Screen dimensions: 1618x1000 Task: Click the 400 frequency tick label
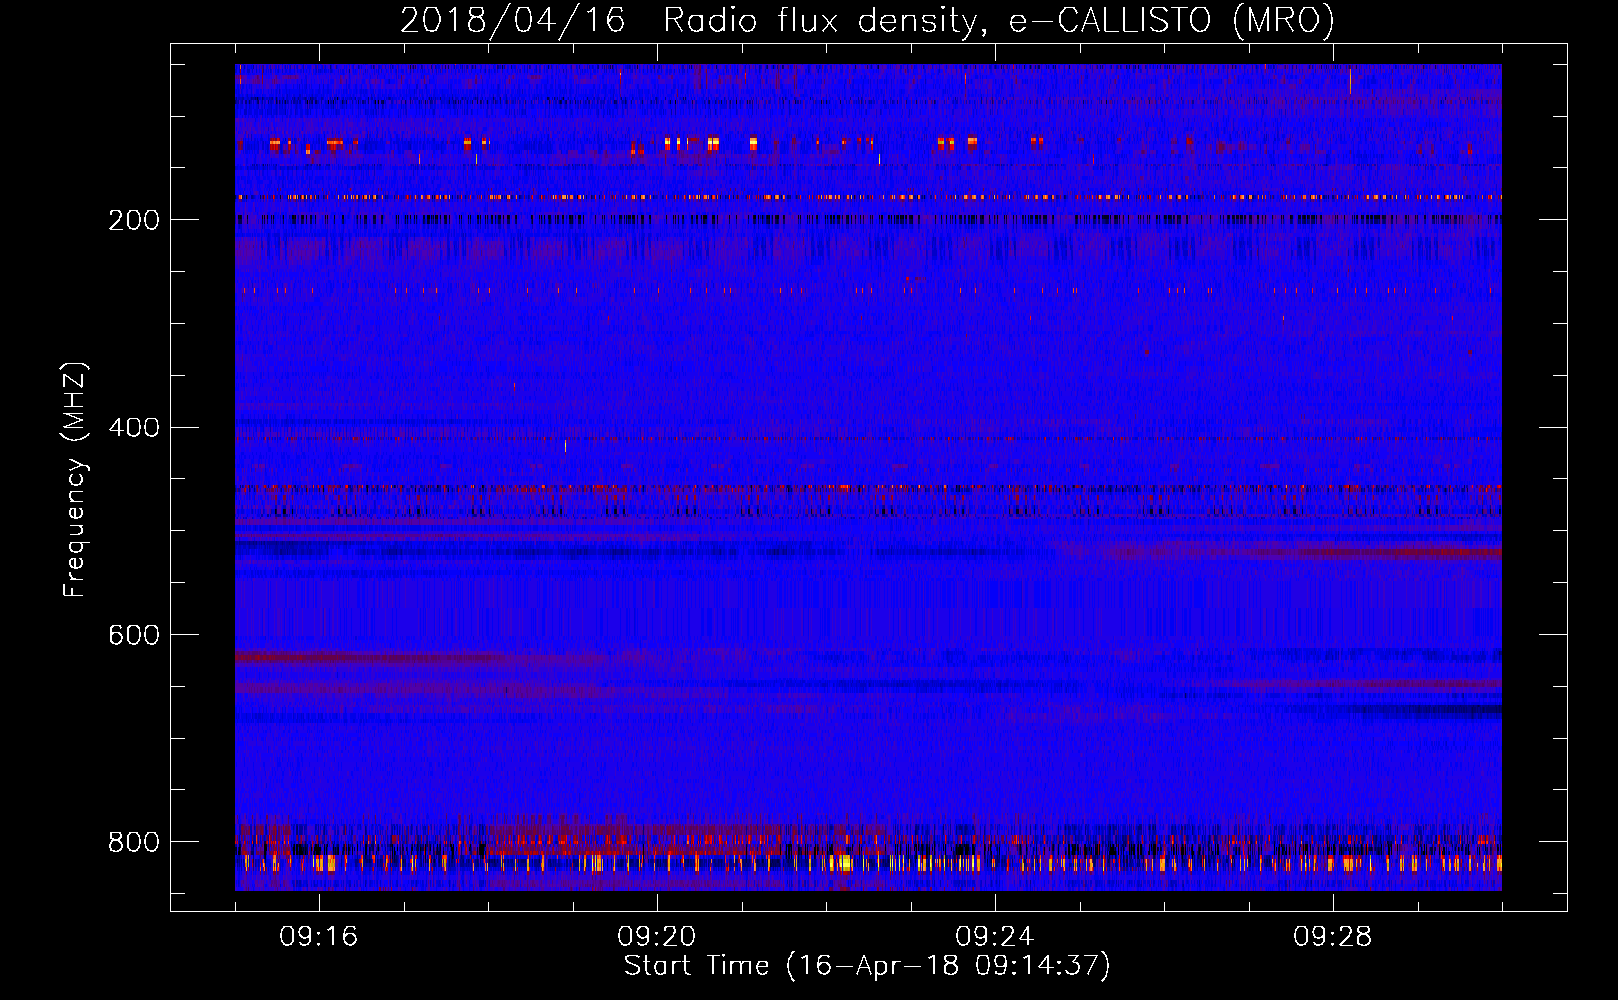point(134,428)
